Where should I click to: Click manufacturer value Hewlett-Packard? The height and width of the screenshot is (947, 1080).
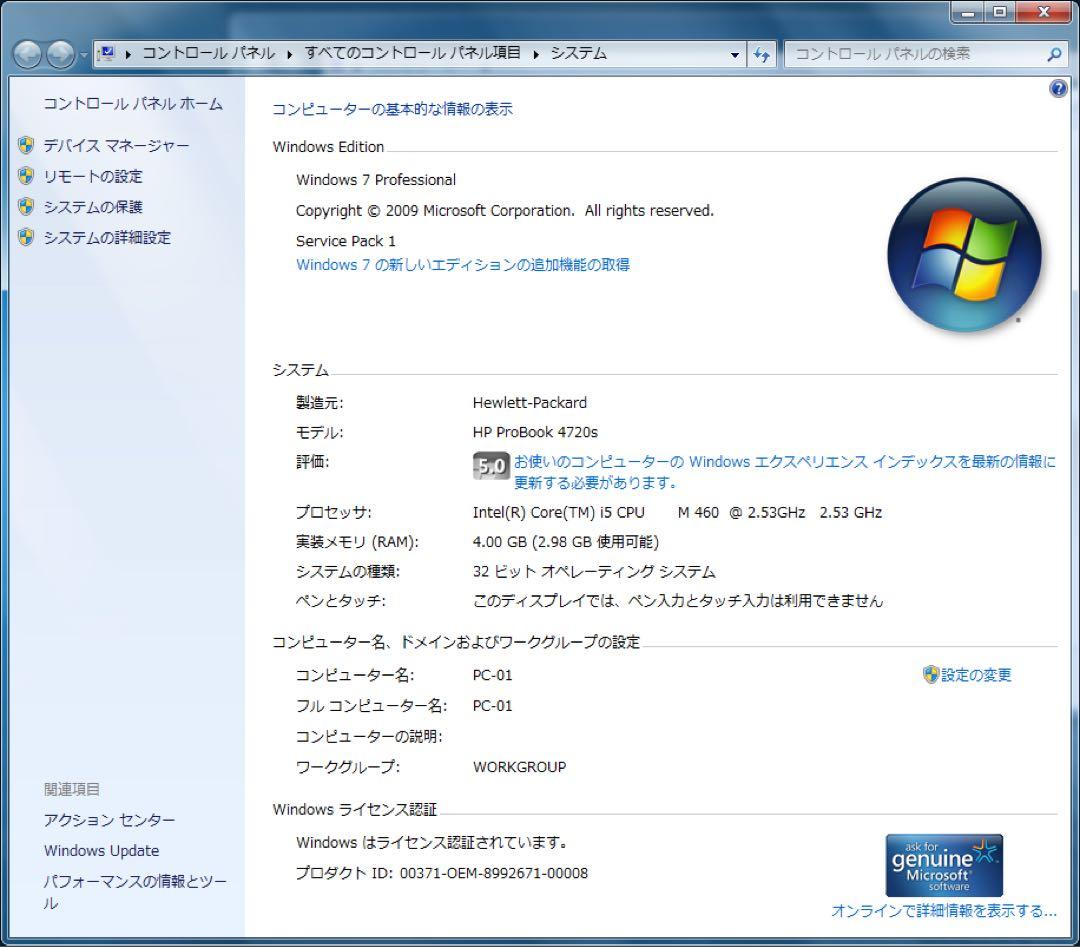(x=530, y=402)
